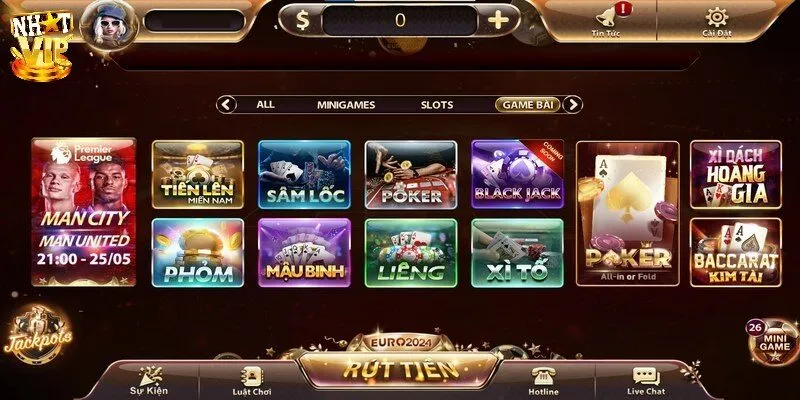Go to previous category with left arrow
800x400 pixels.
226,105
